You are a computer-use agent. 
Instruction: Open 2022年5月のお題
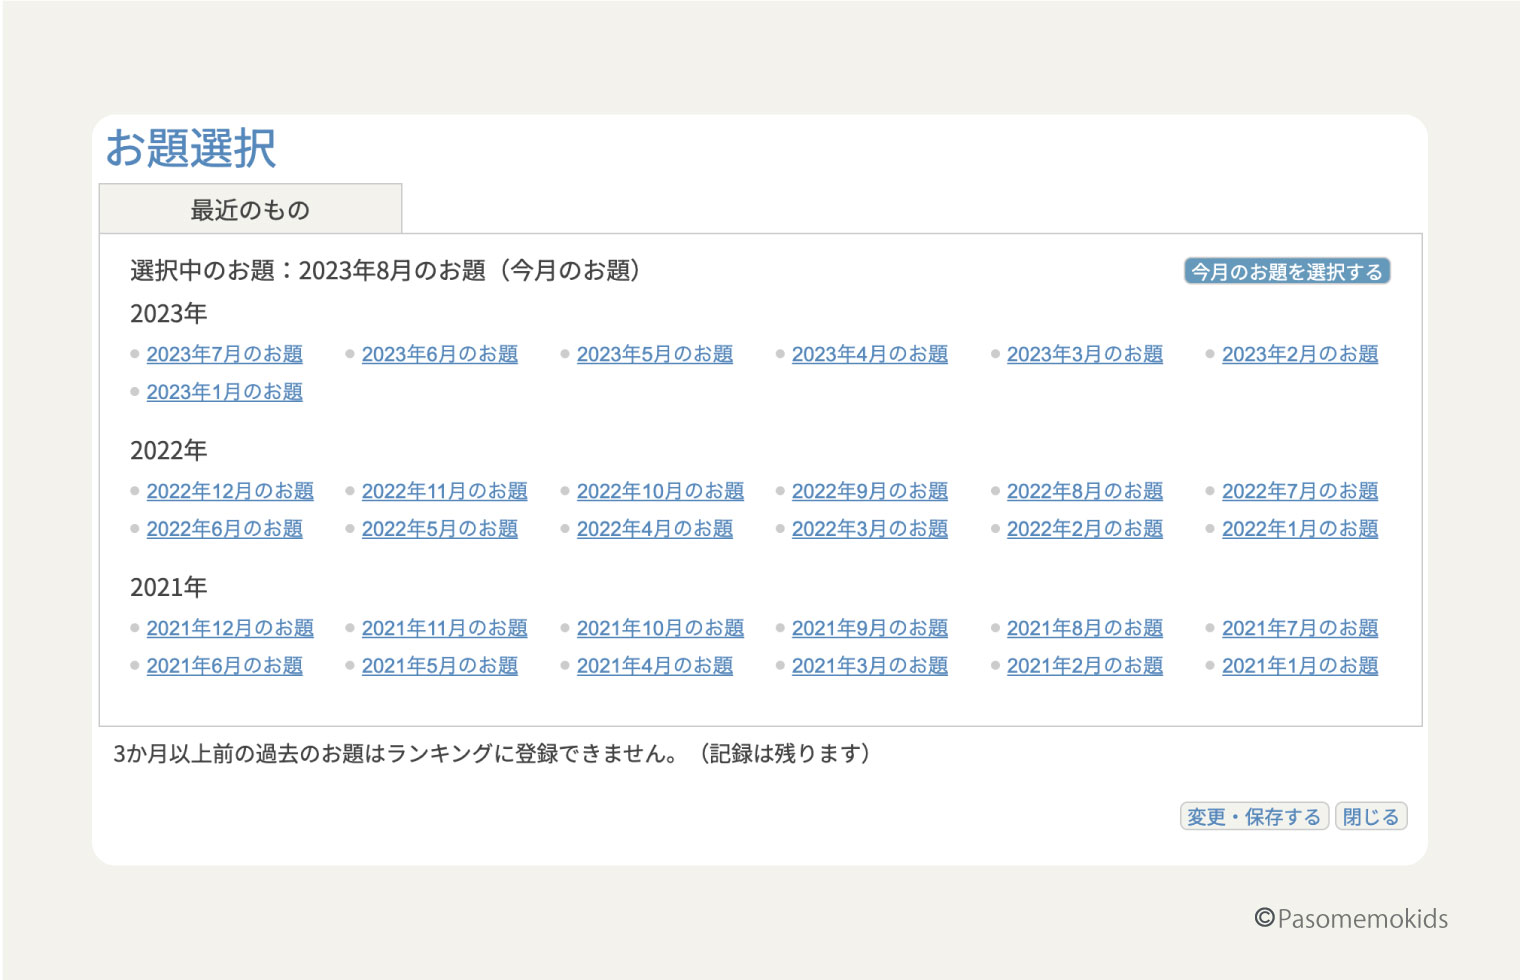439,529
